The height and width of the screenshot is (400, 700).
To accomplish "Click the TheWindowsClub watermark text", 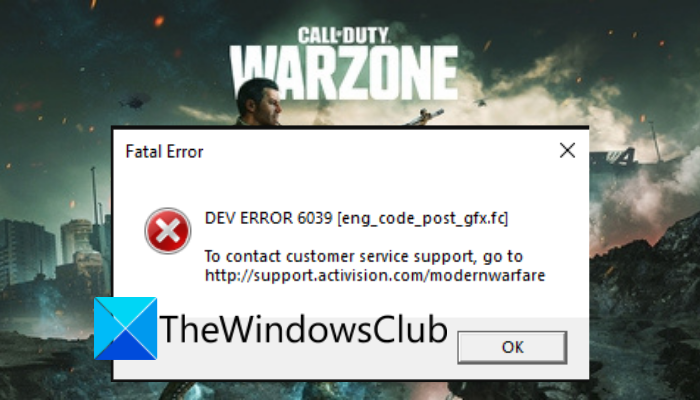I will tap(304, 329).
